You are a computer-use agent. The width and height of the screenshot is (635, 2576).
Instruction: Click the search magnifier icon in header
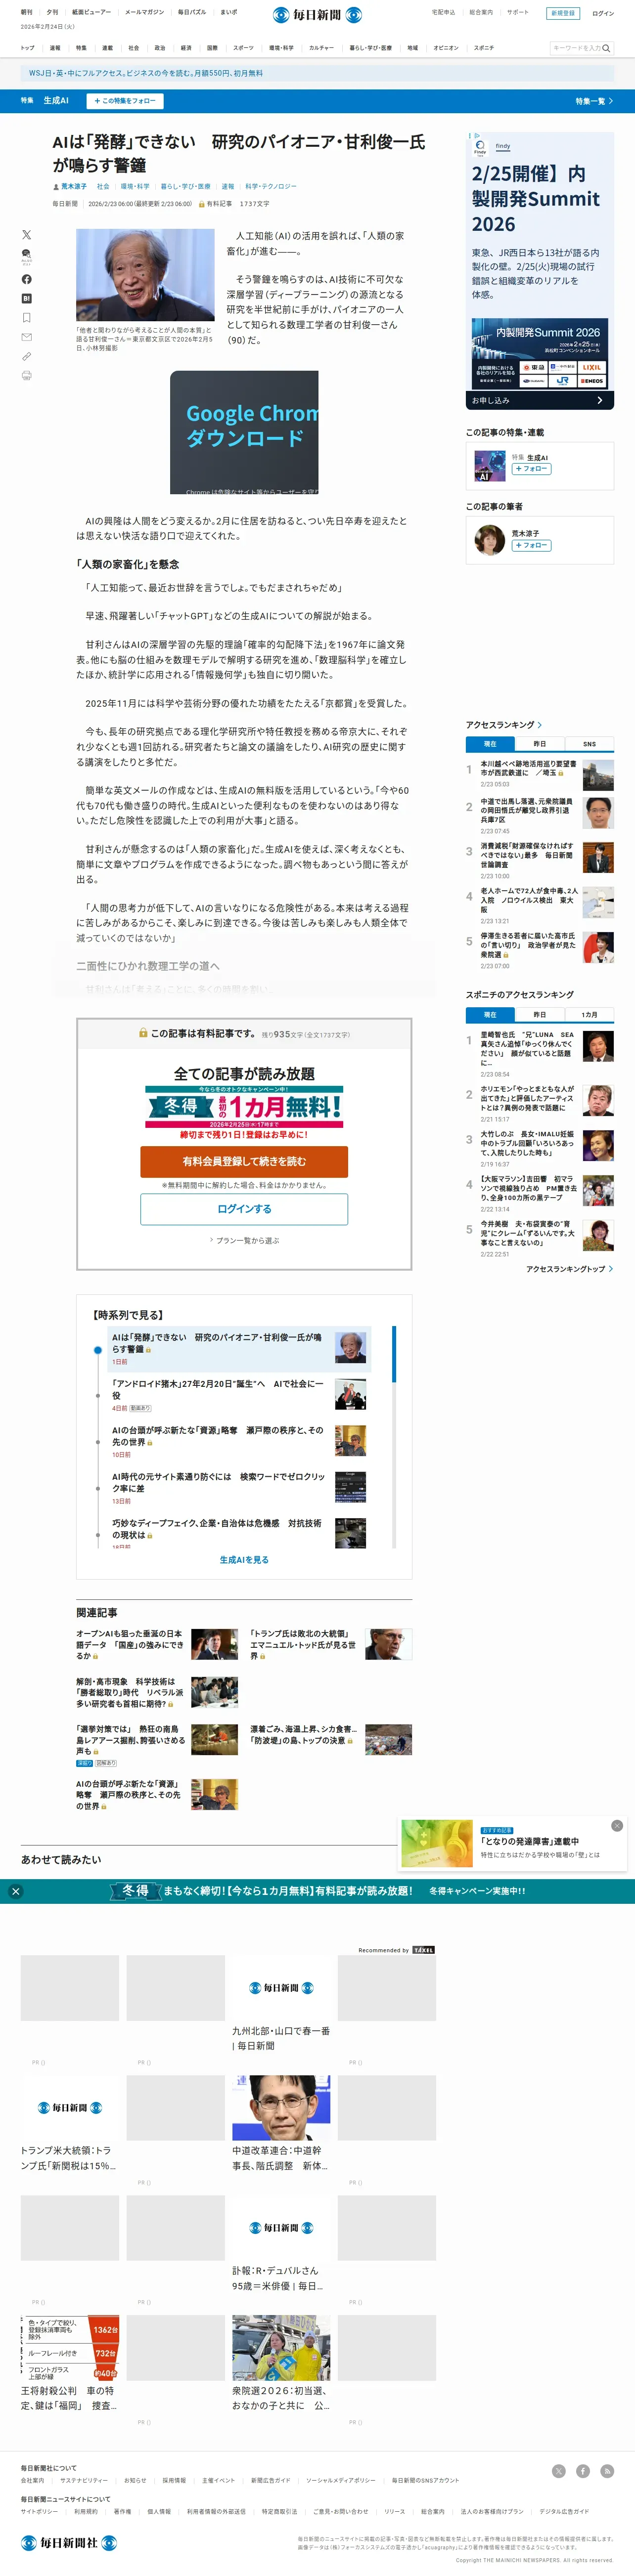click(606, 48)
